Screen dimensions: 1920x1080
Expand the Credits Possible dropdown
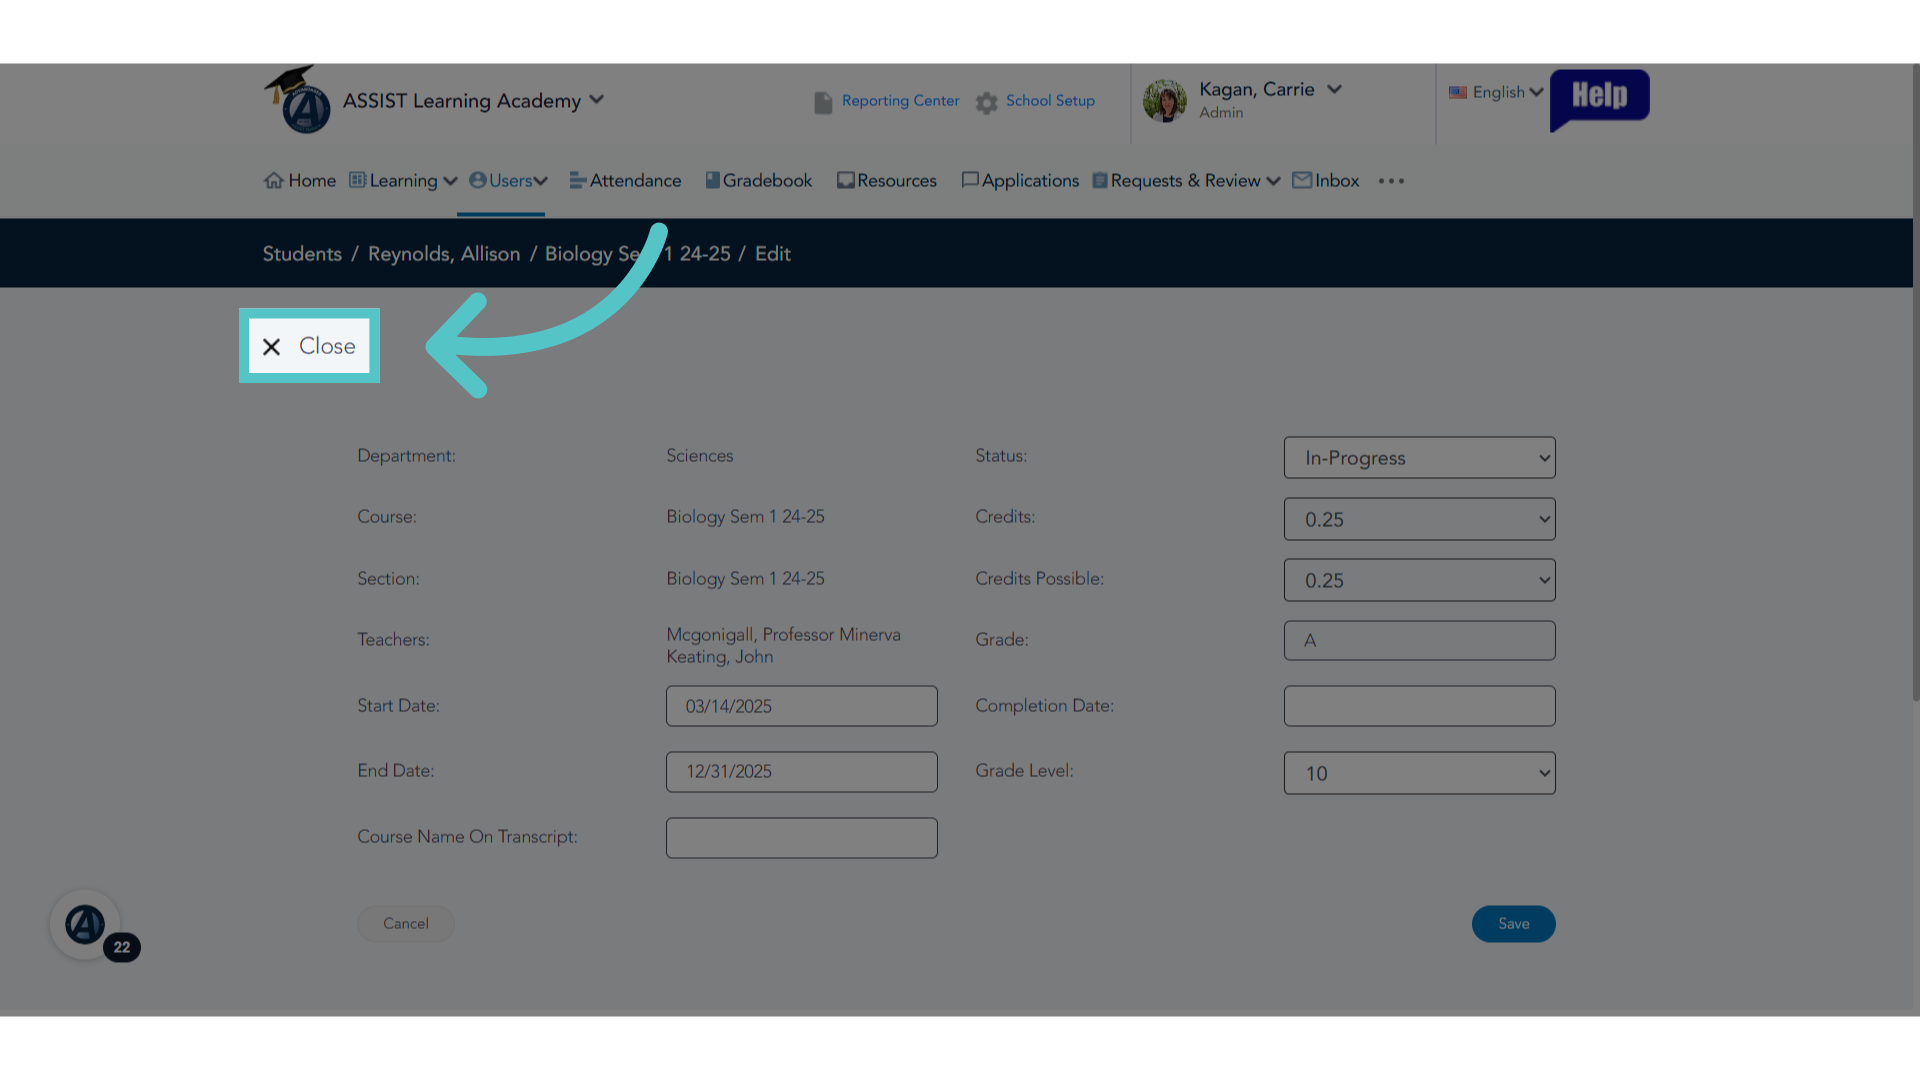1419,580
